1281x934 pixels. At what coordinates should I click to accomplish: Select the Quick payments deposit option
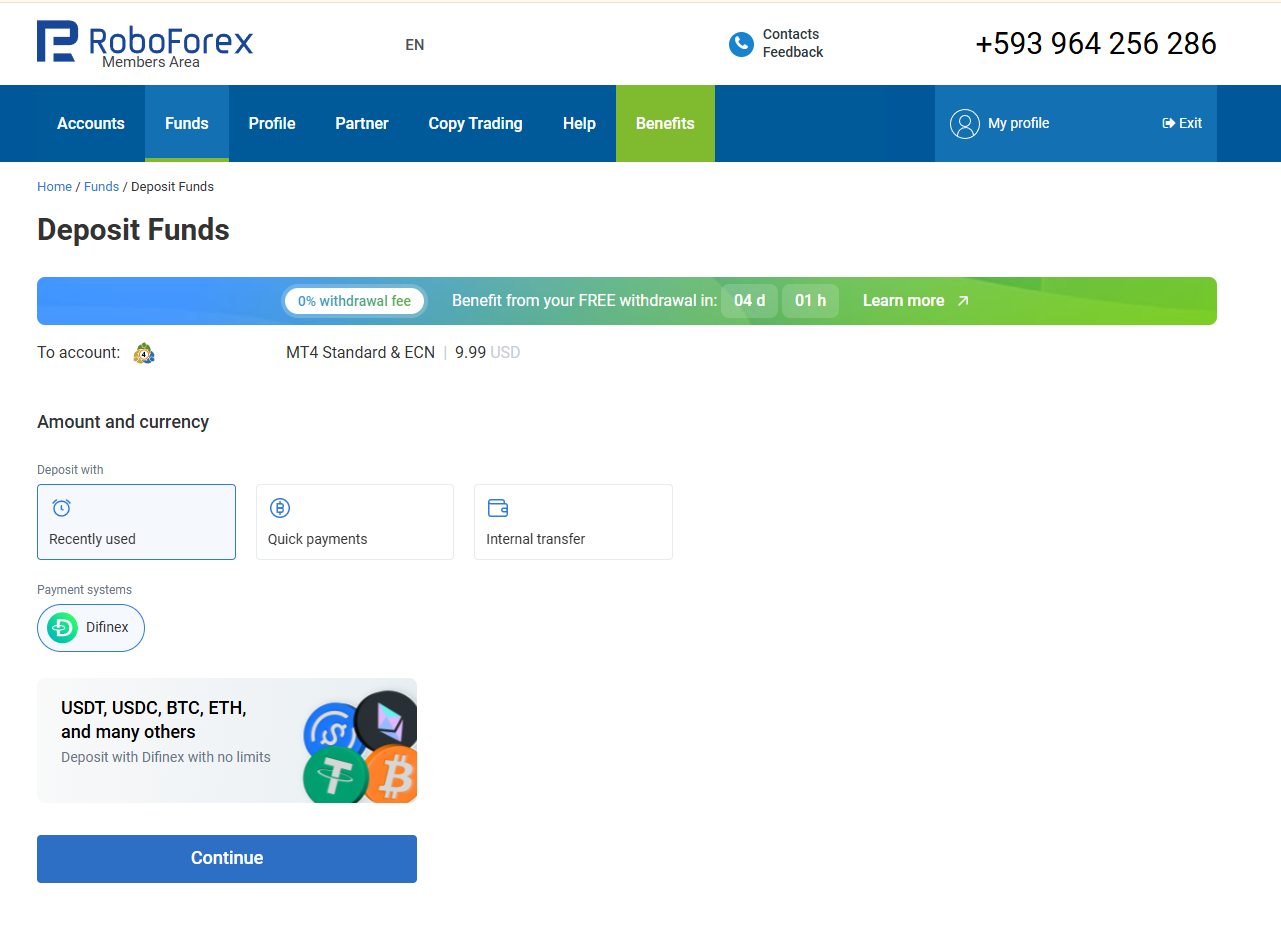click(355, 522)
